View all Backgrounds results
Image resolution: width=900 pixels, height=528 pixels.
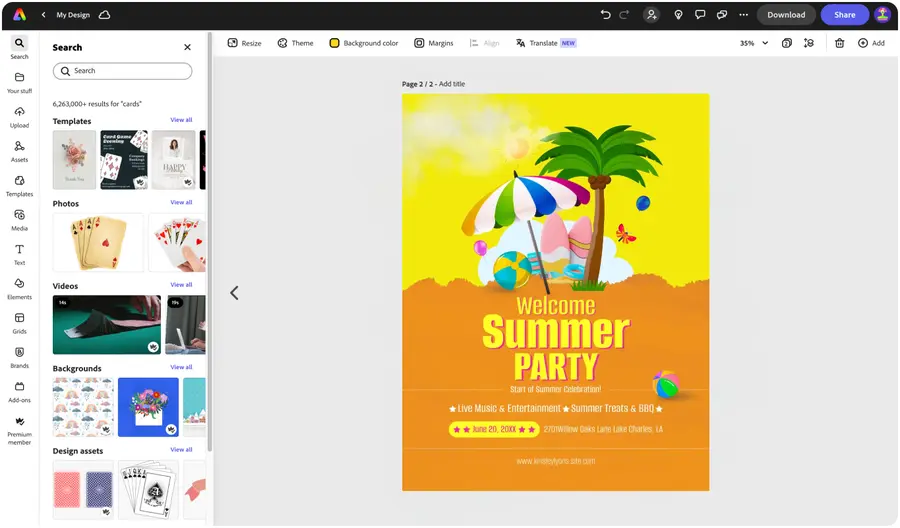pyautogui.click(x=181, y=367)
